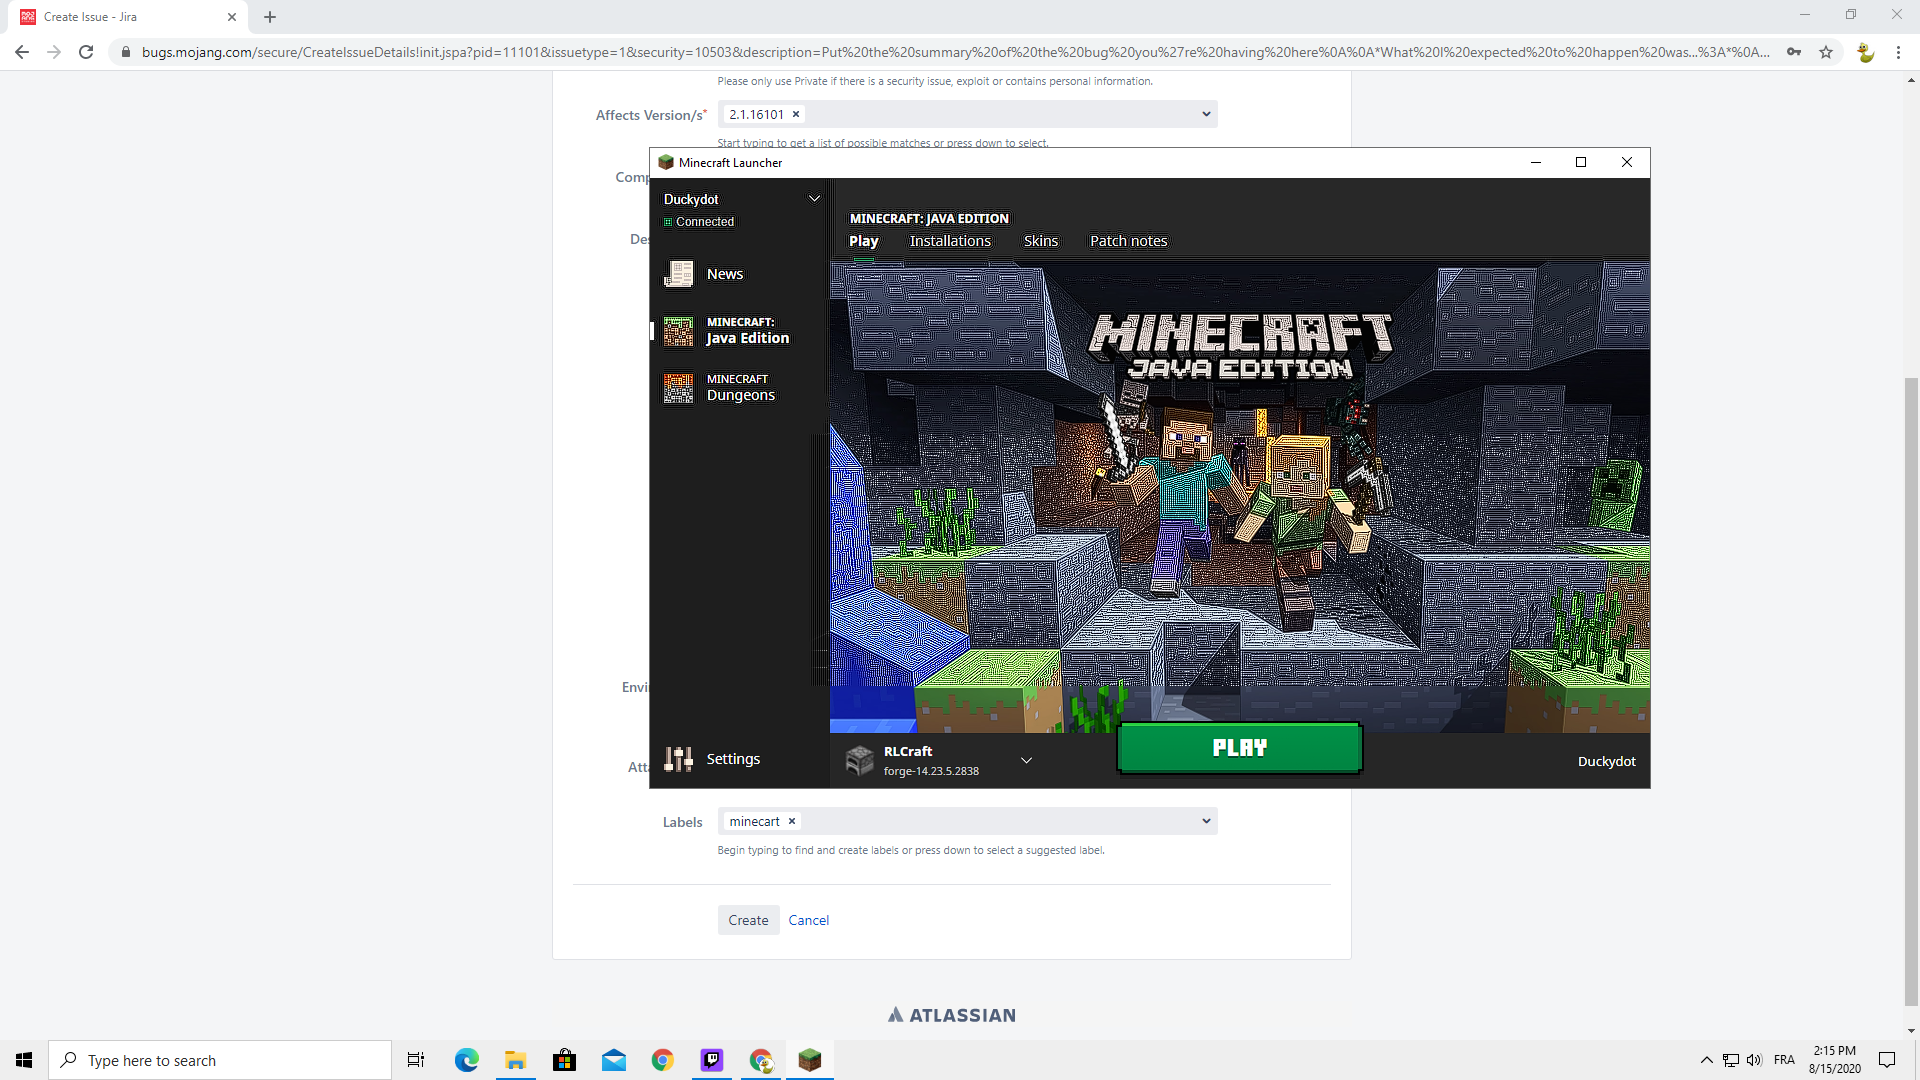Open Microsoft Store from the taskbar
Image resolution: width=1920 pixels, height=1080 pixels.
click(564, 1060)
